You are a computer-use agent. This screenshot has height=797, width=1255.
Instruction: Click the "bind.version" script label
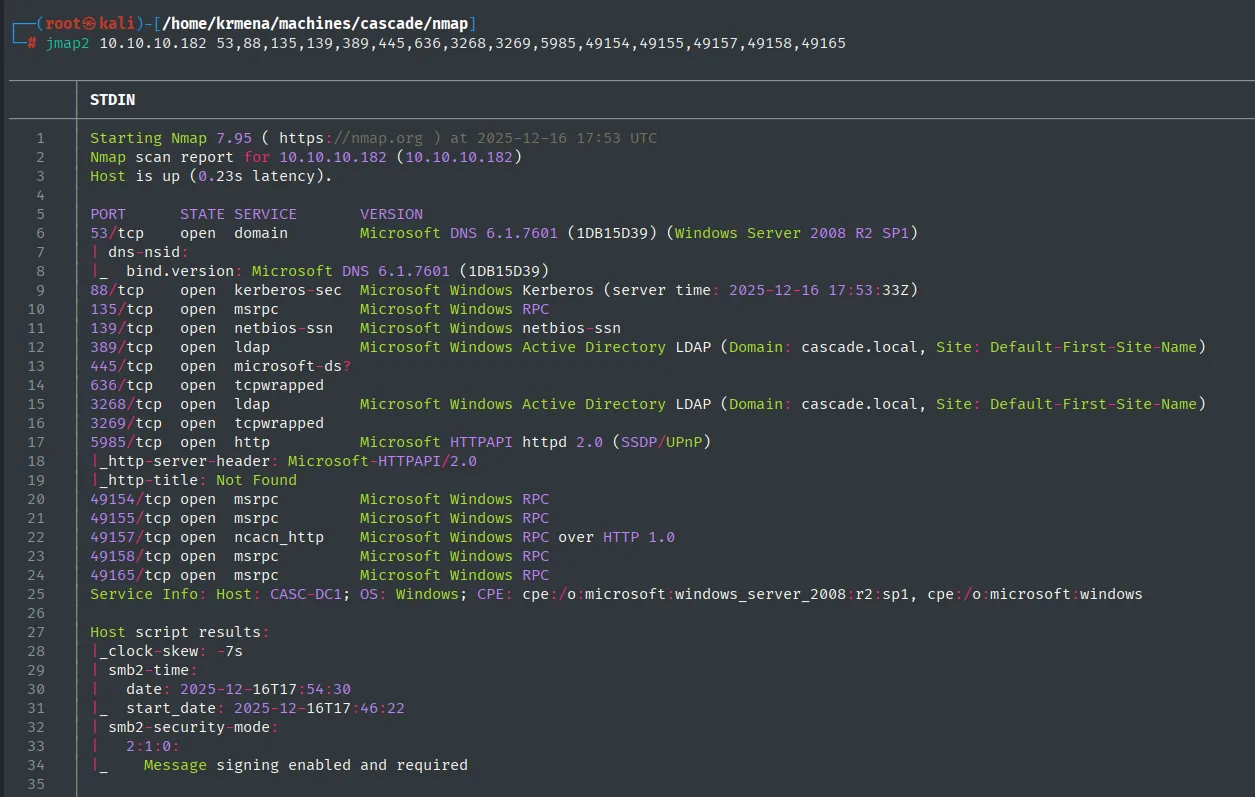click(x=180, y=271)
